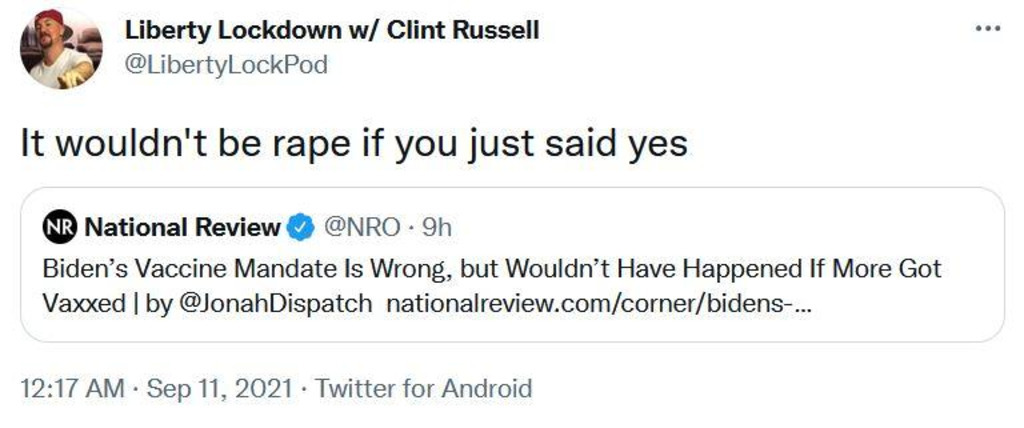This screenshot has height=428, width=1024.
Task: Select the tweet text about saying yes
Action: [355, 144]
